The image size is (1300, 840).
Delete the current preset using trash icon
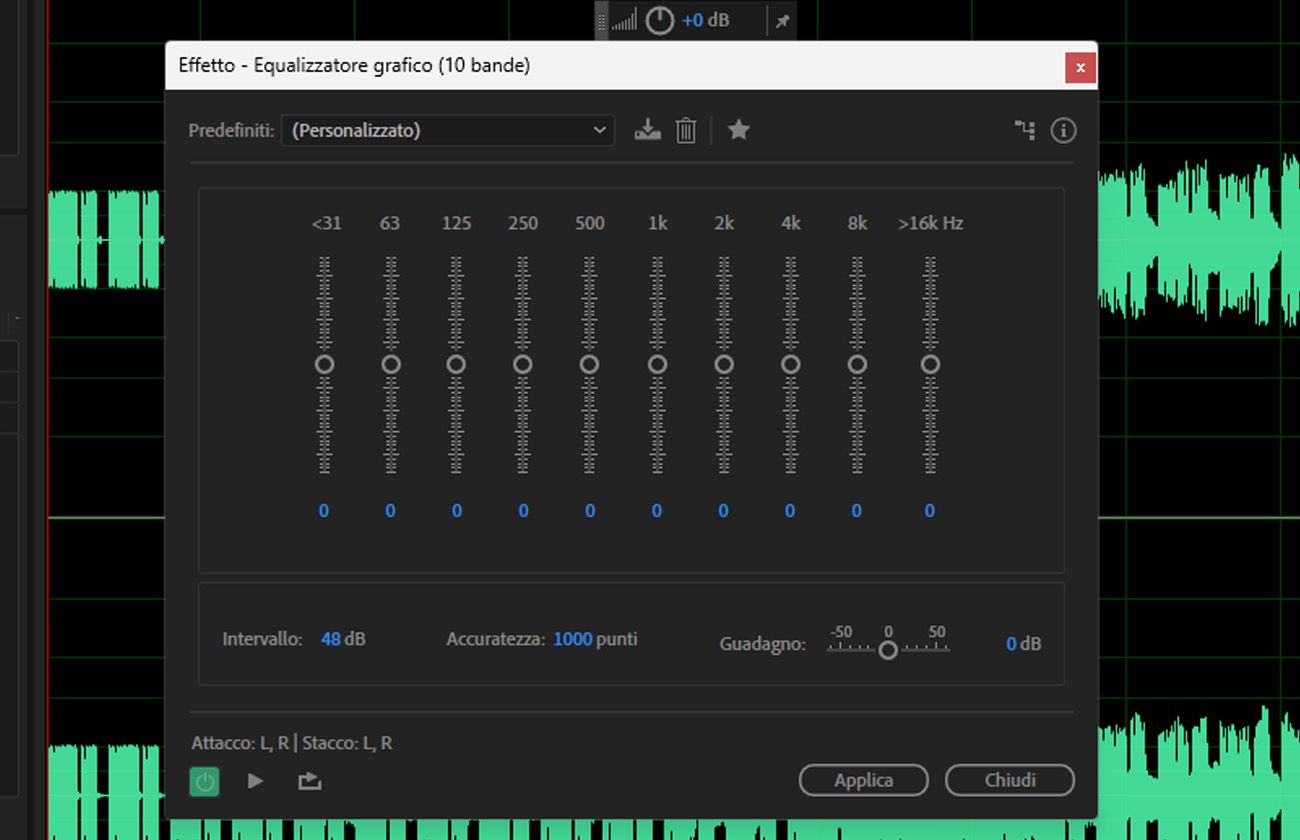pyautogui.click(x=685, y=129)
